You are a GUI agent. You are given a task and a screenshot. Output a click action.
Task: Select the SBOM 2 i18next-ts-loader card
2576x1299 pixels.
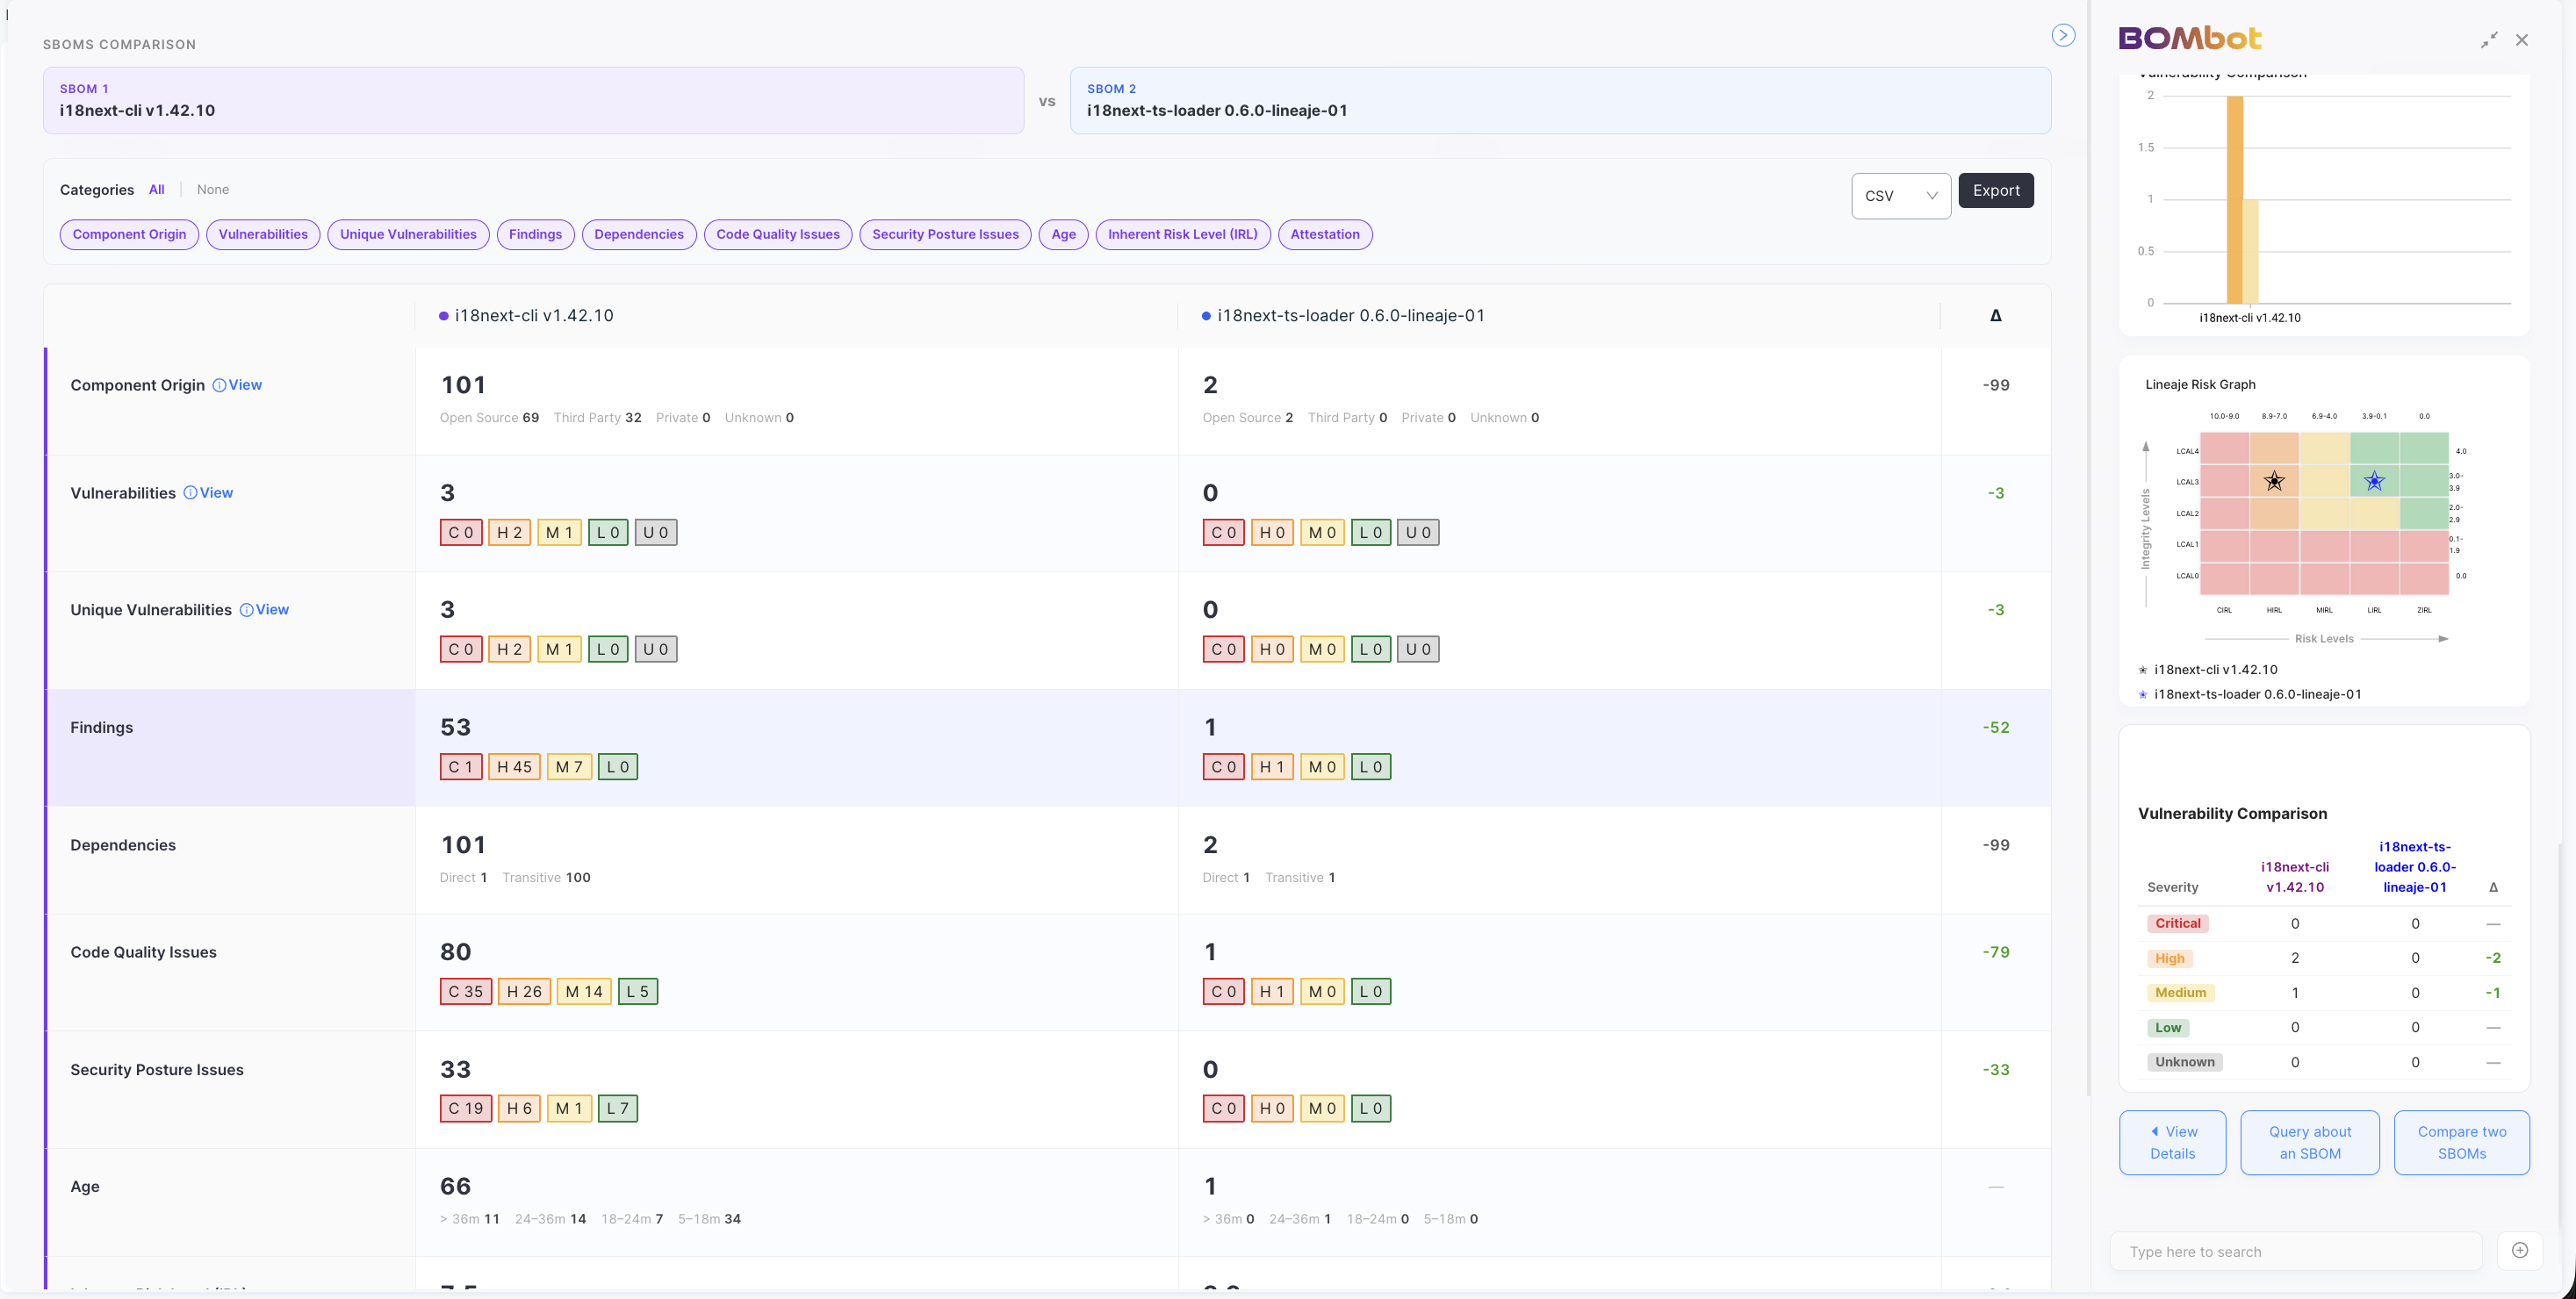(x=1560, y=100)
